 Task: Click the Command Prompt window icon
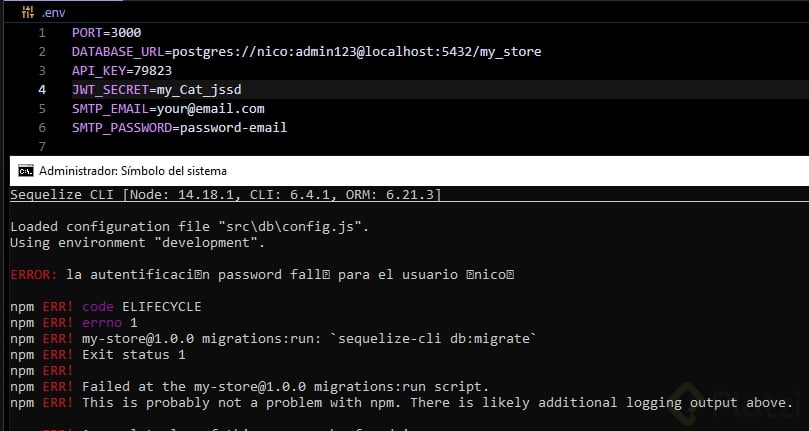pos(25,170)
